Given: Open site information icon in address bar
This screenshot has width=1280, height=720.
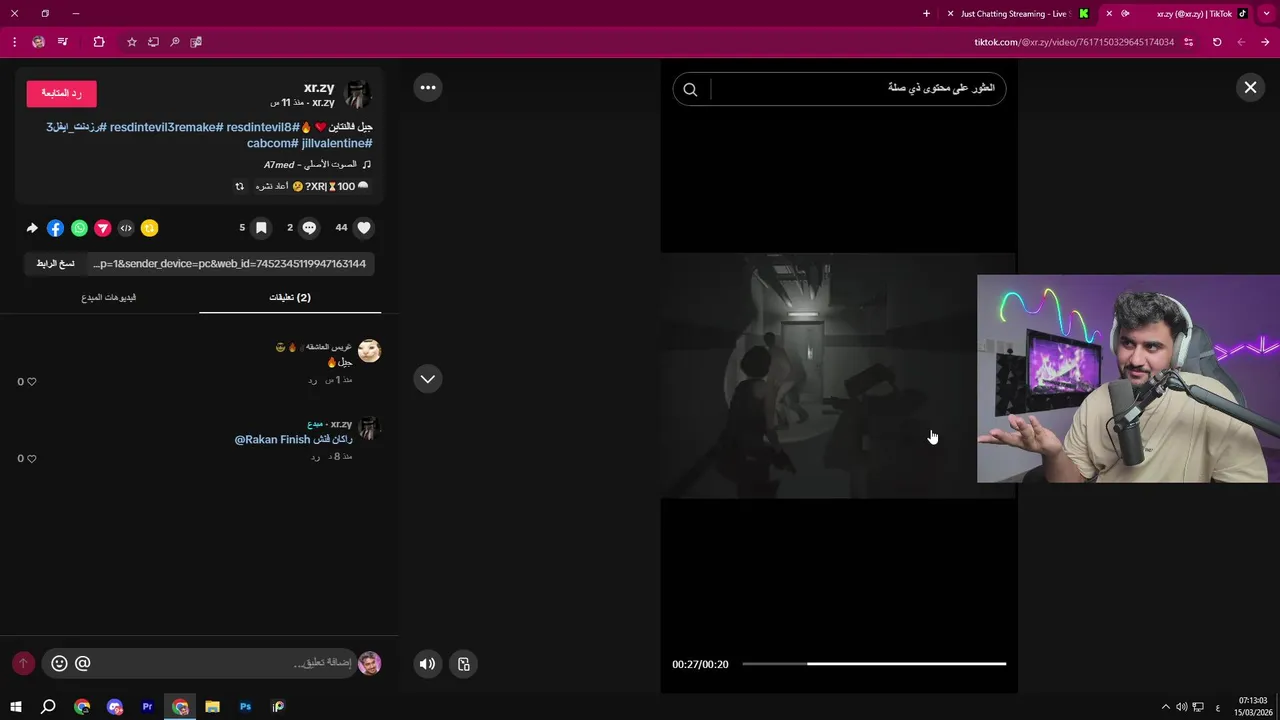Looking at the screenshot, I should point(1189,42).
